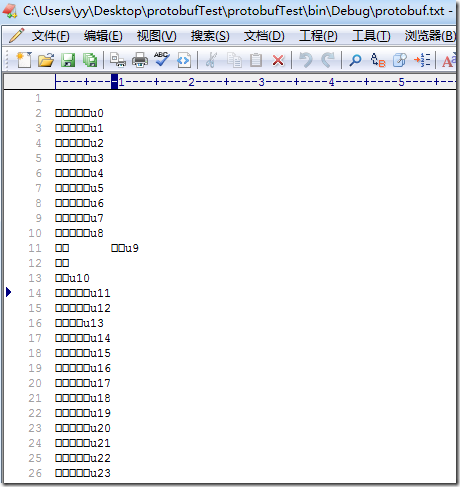Click line number 14 in the gutter
Viewport: 460px width, 487px height.
[35, 293]
